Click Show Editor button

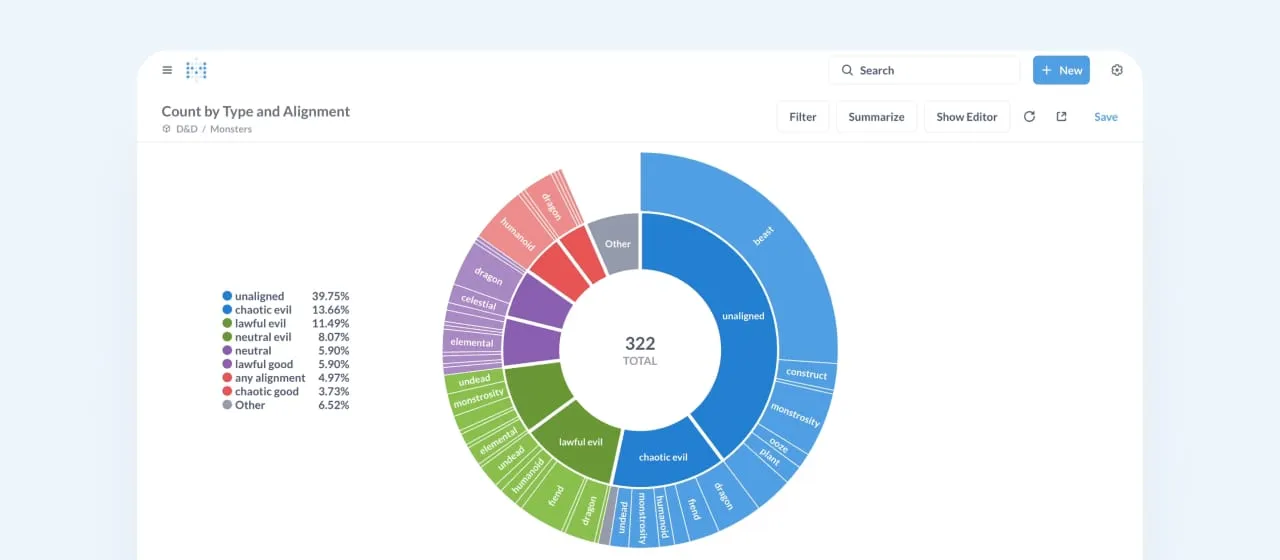(x=966, y=117)
